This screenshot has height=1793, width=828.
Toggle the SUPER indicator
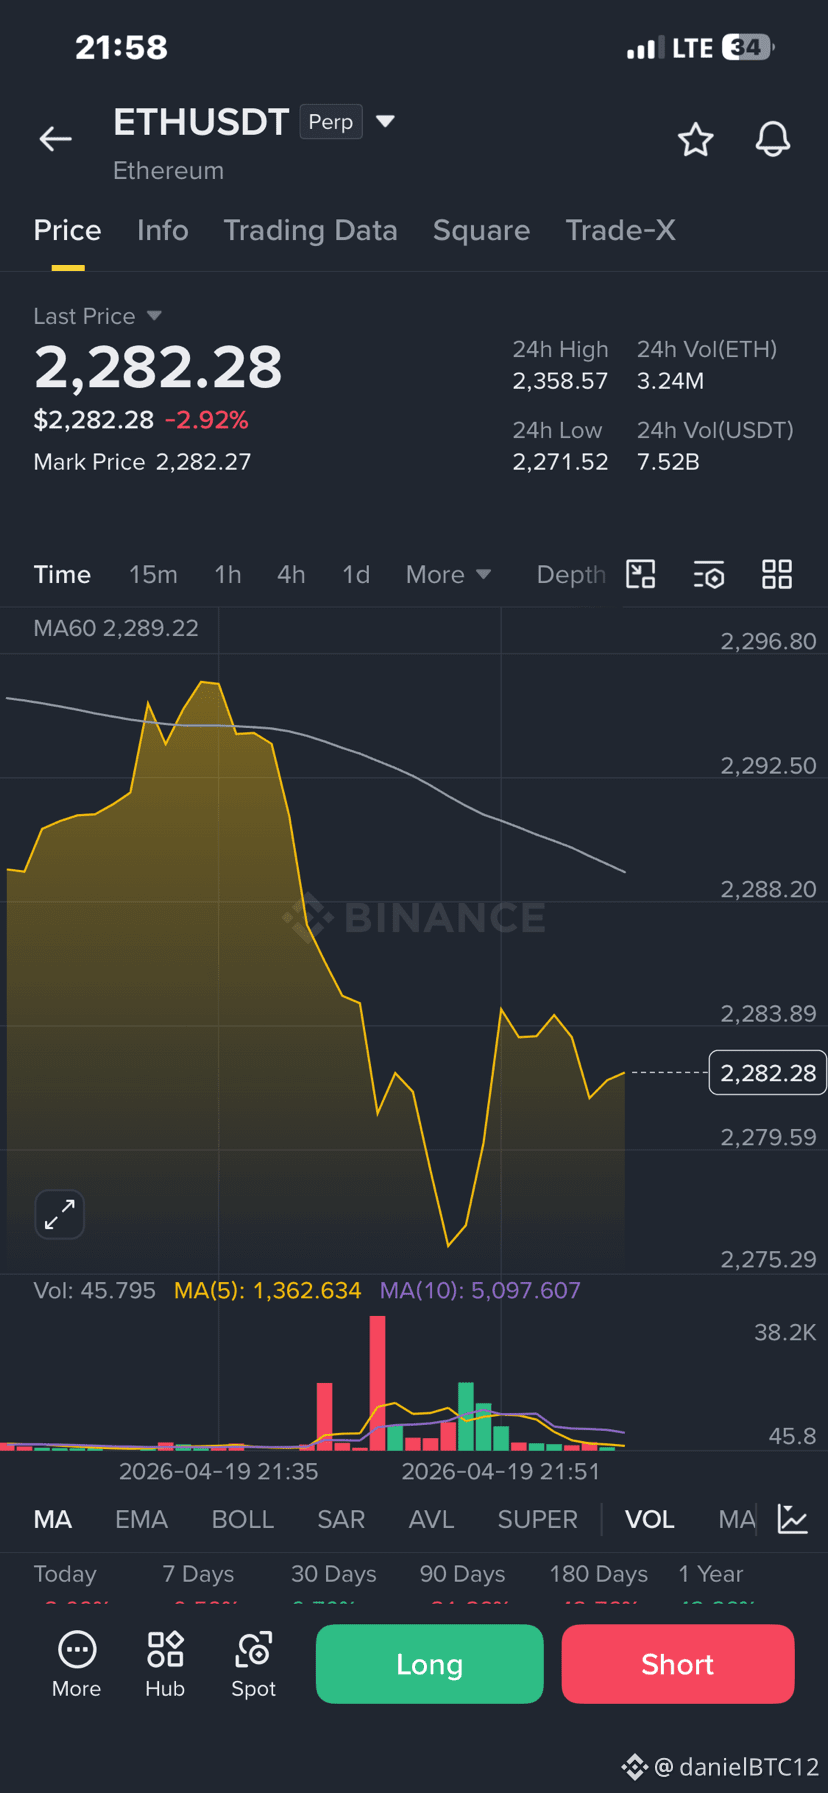coord(538,1520)
